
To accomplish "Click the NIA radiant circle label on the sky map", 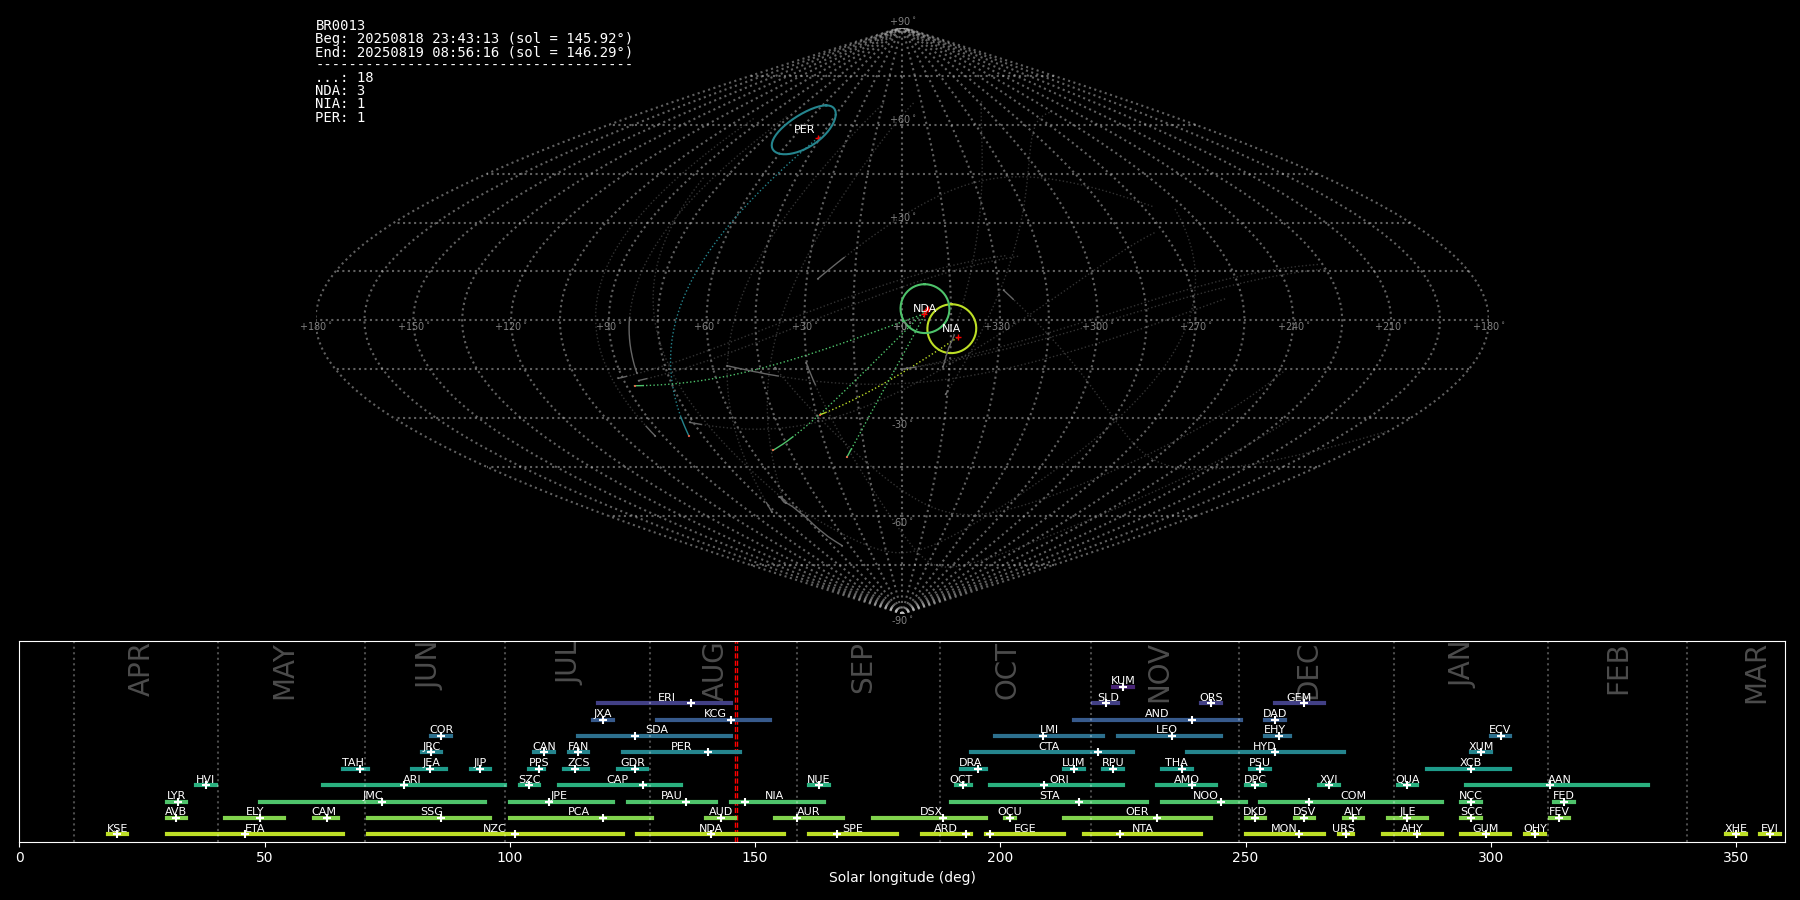I will tap(951, 328).
